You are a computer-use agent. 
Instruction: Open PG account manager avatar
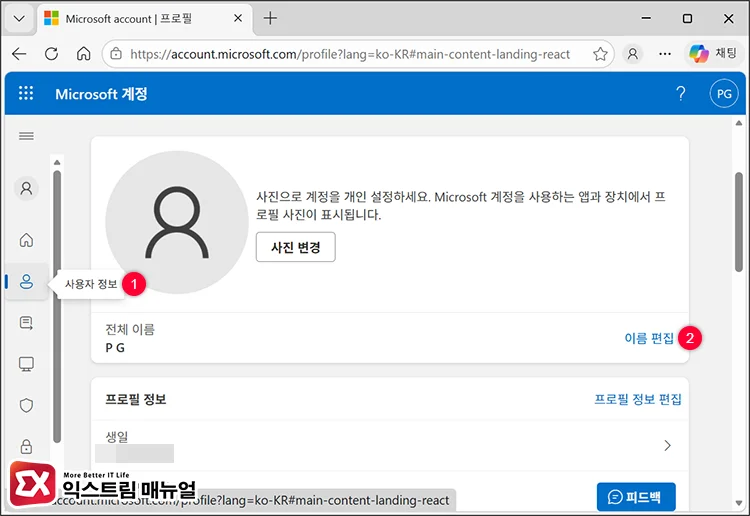pos(724,93)
